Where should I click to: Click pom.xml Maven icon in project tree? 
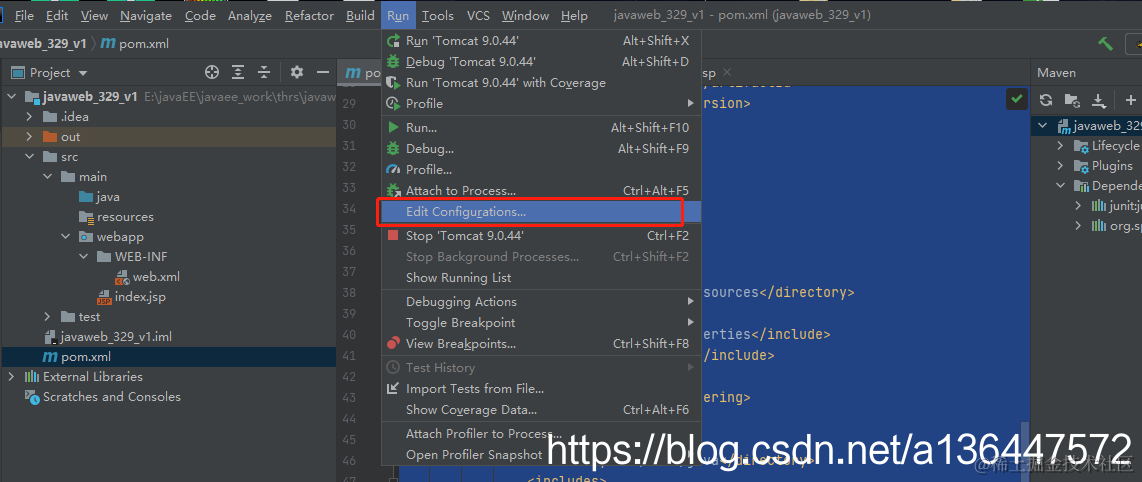pyautogui.click(x=50, y=357)
